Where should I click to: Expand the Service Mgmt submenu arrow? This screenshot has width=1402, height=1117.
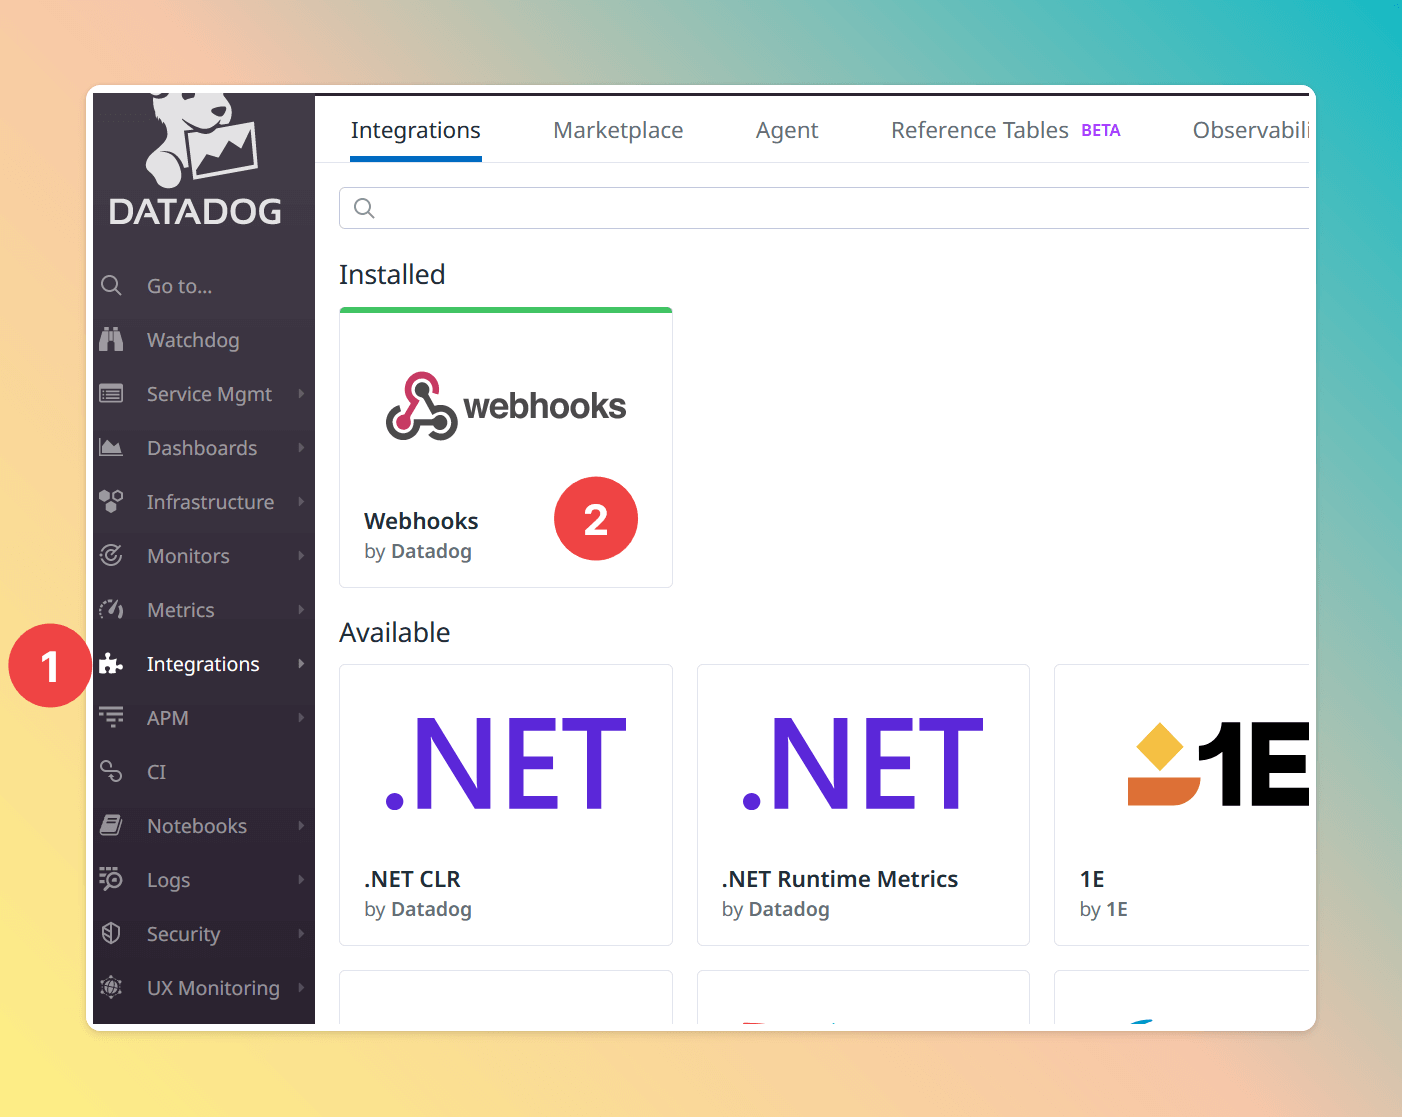(301, 394)
